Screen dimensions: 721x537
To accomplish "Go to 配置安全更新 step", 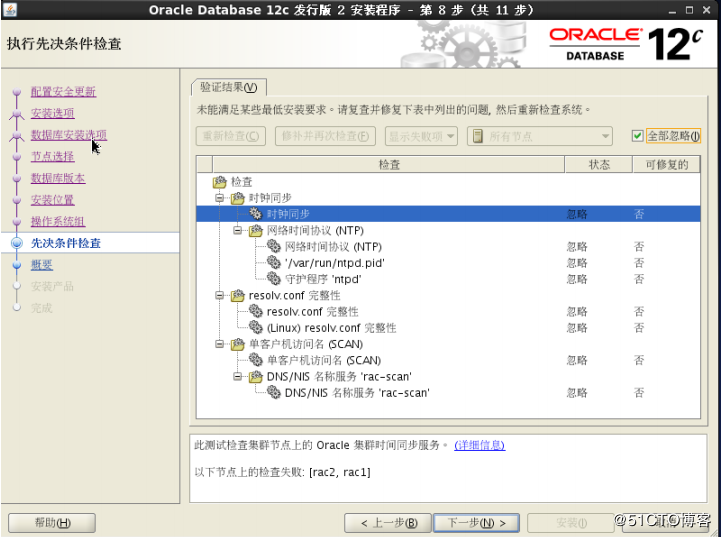I will (63, 91).
